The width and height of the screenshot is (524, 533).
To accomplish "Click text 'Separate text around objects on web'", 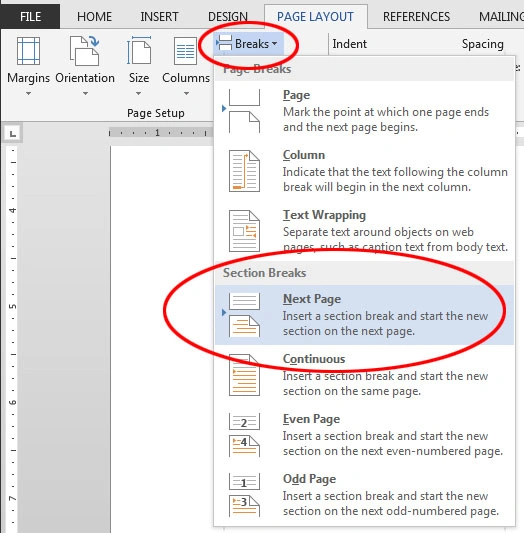I will click(378, 232).
